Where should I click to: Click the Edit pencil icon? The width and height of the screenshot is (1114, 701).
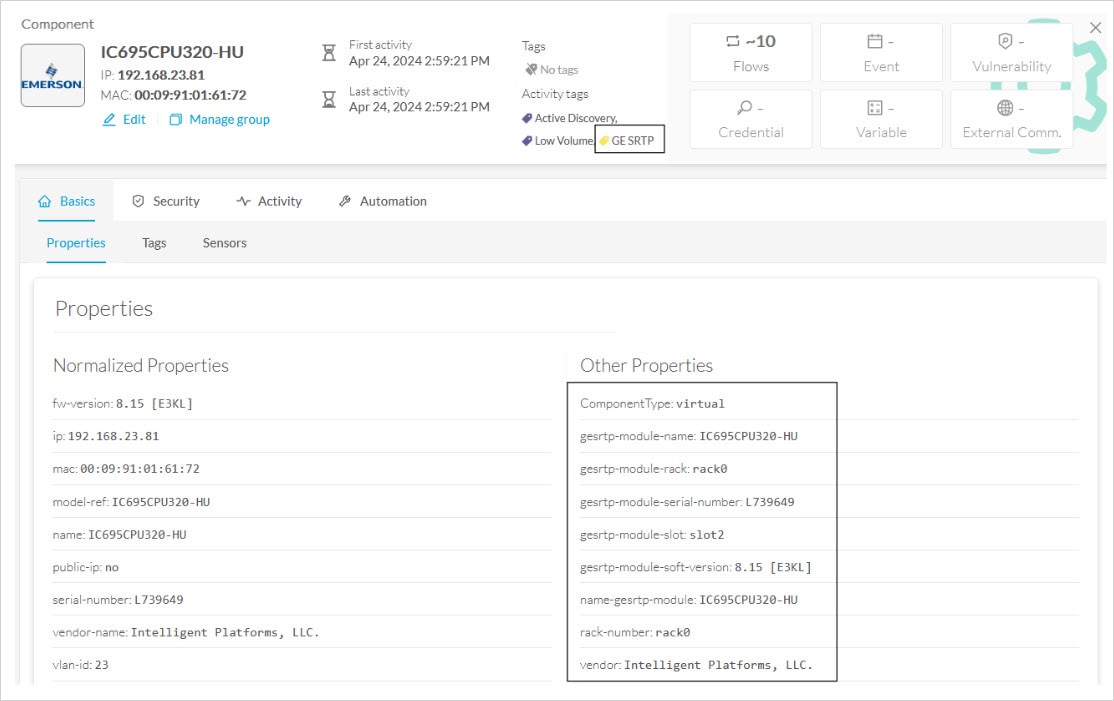tap(109, 119)
